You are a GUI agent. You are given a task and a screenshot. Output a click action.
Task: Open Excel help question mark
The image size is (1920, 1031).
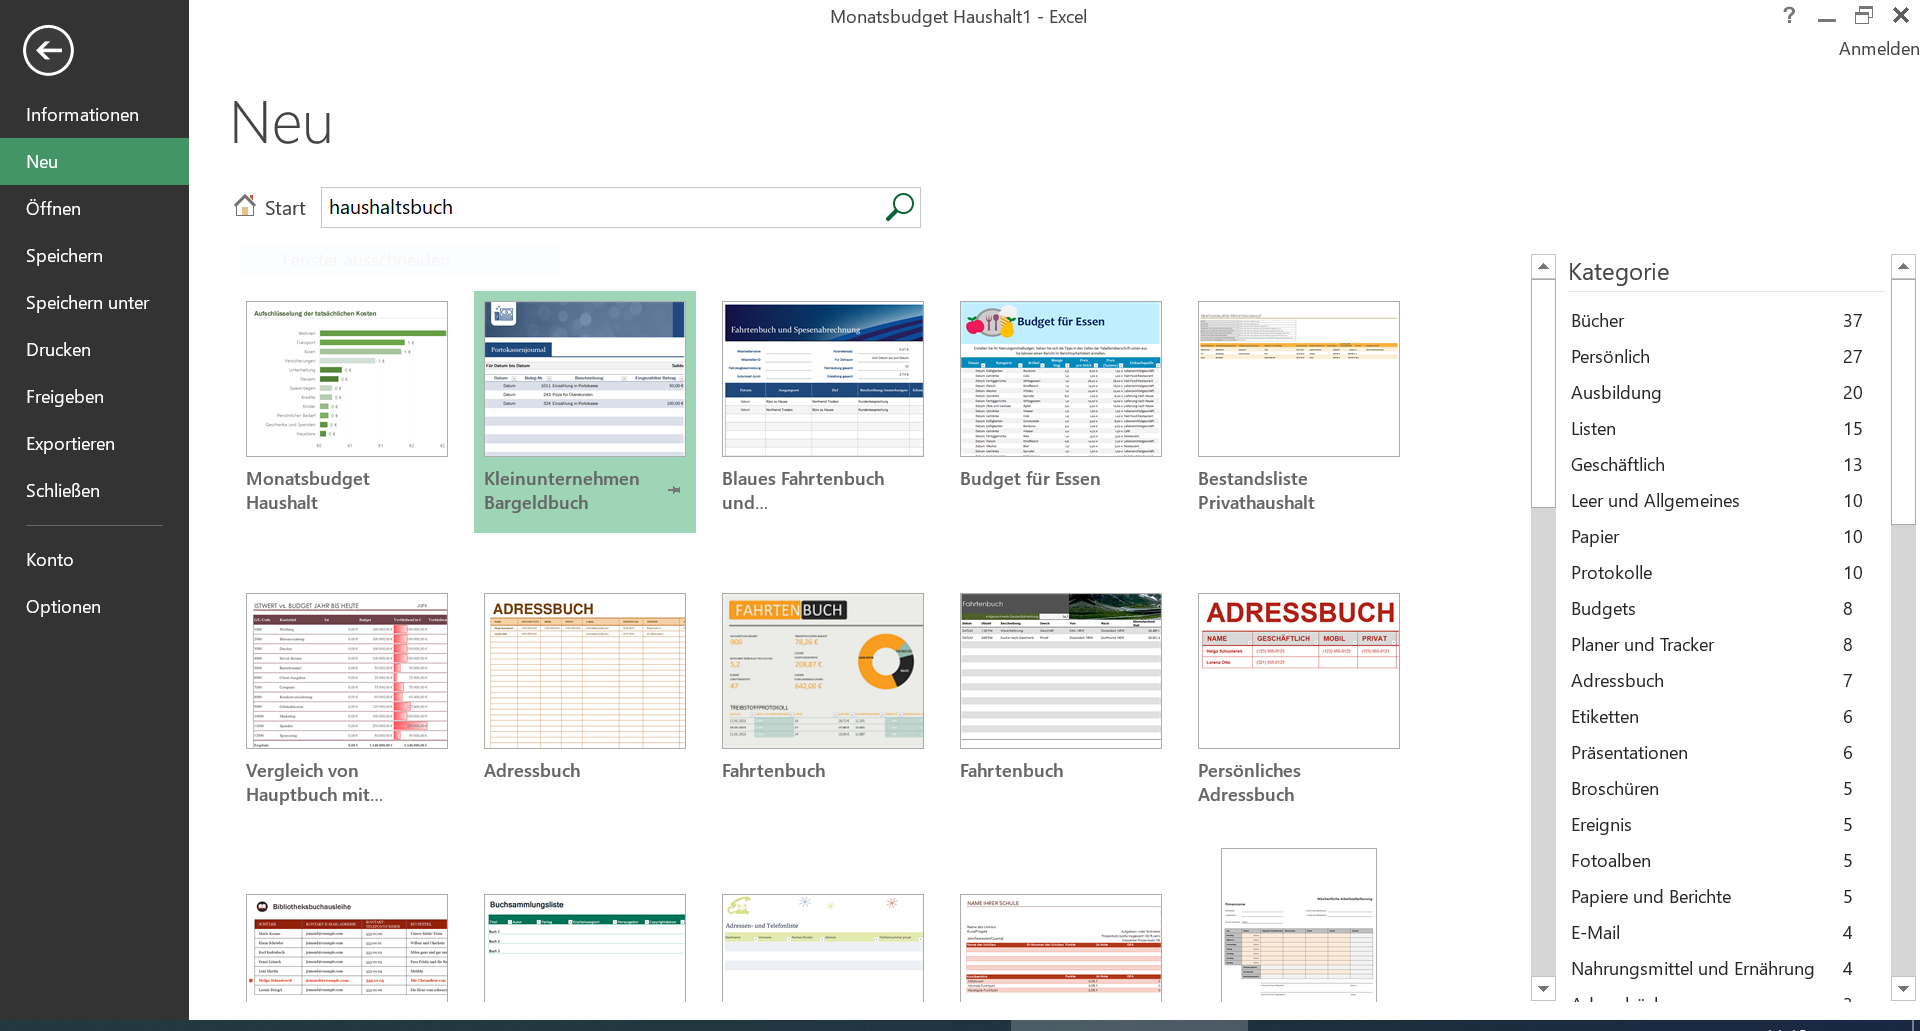(1789, 15)
